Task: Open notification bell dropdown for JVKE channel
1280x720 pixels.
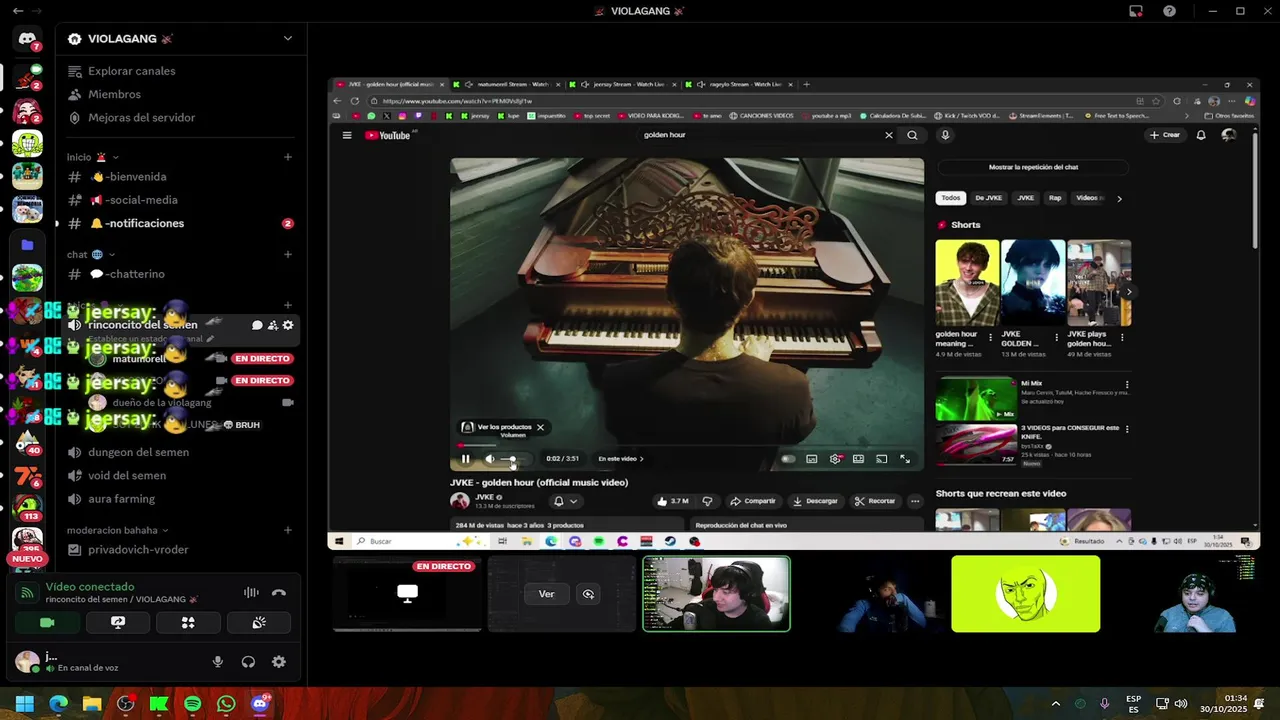Action: [x=565, y=501]
